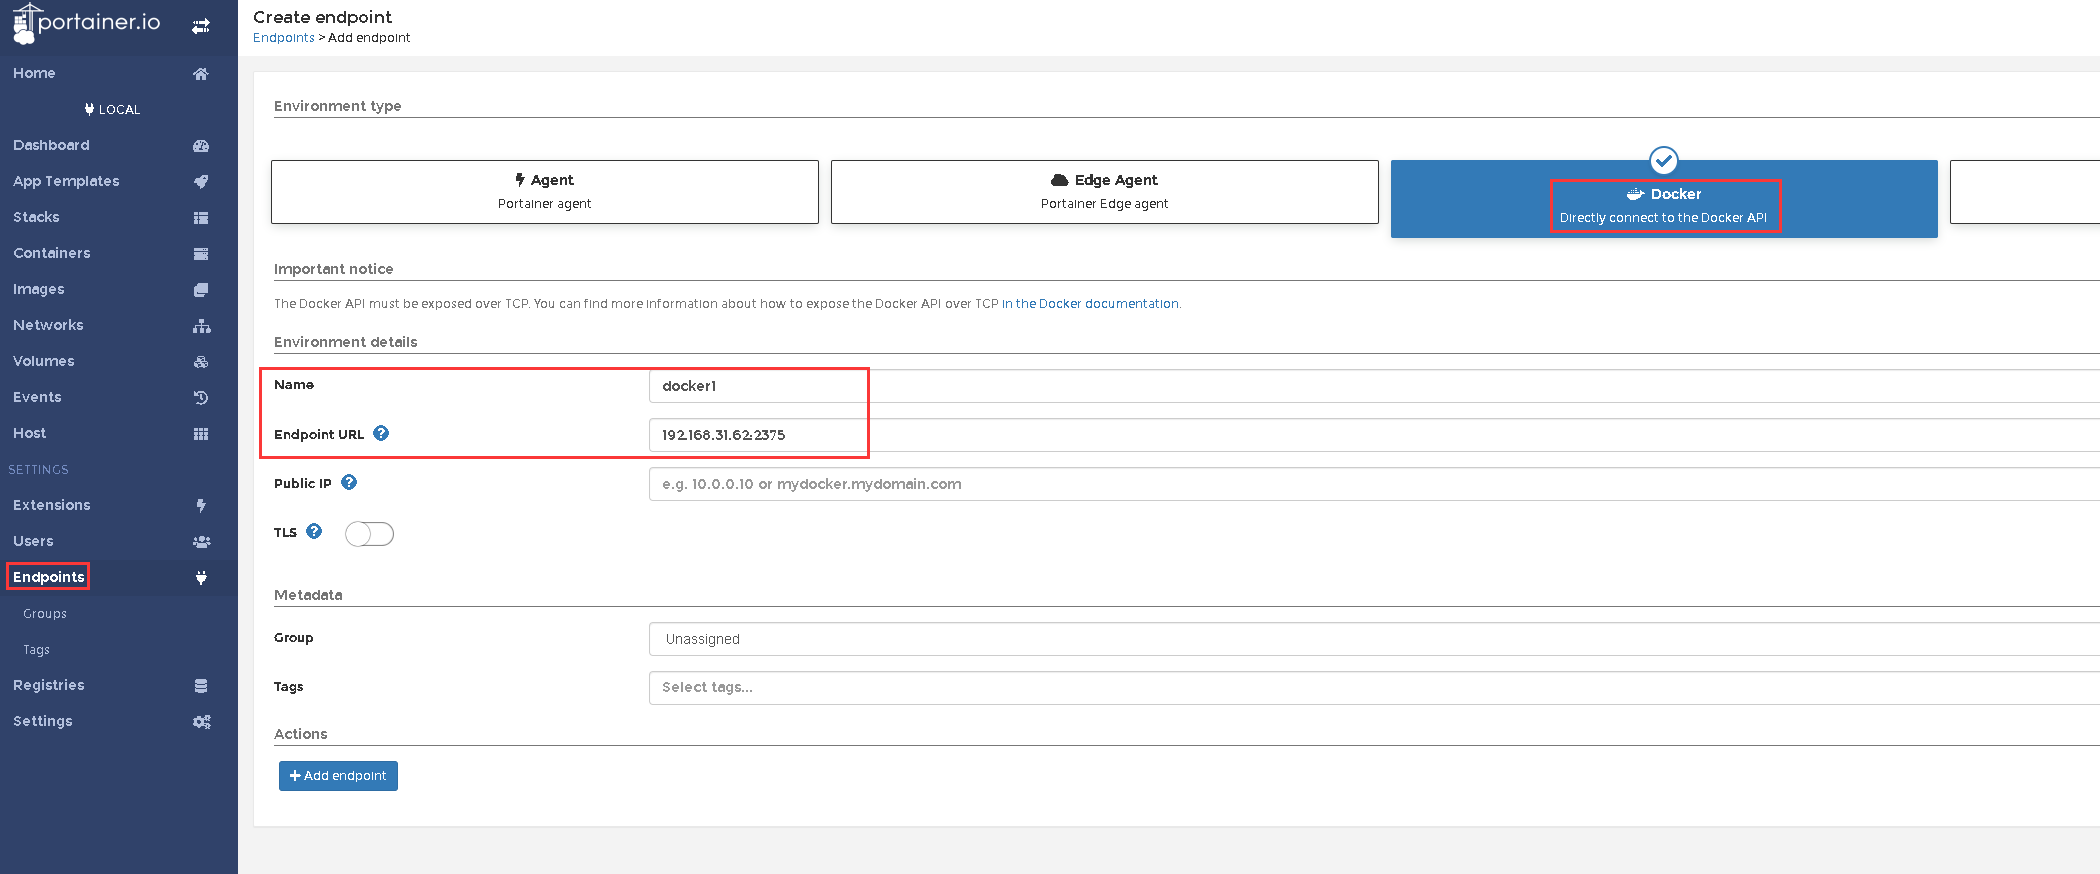The width and height of the screenshot is (2100, 874).
Task: Click the Host grid icon
Action: [x=201, y=434]
